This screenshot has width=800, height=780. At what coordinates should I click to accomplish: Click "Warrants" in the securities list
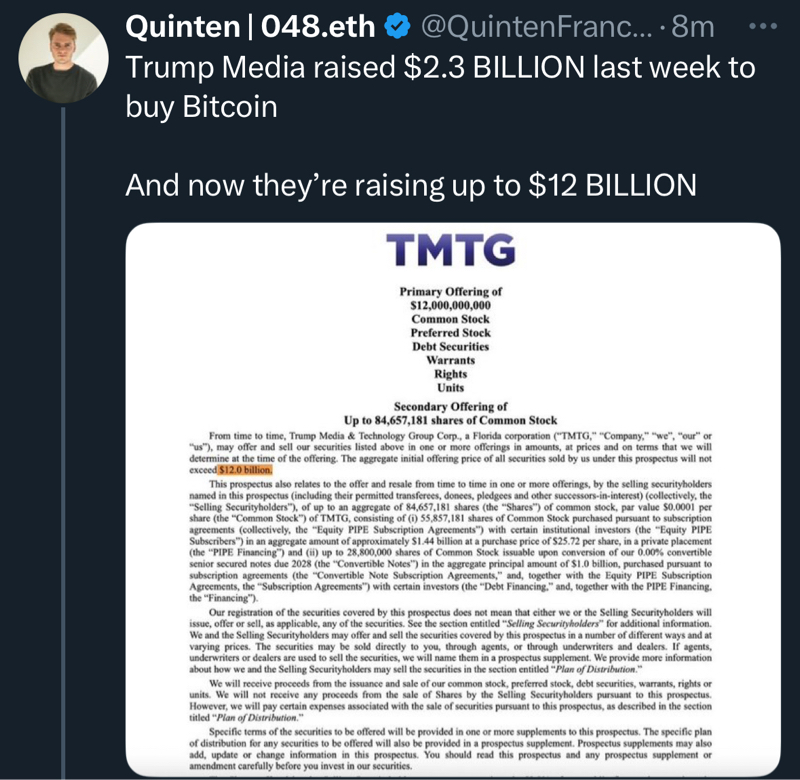(x=450, y=360)
